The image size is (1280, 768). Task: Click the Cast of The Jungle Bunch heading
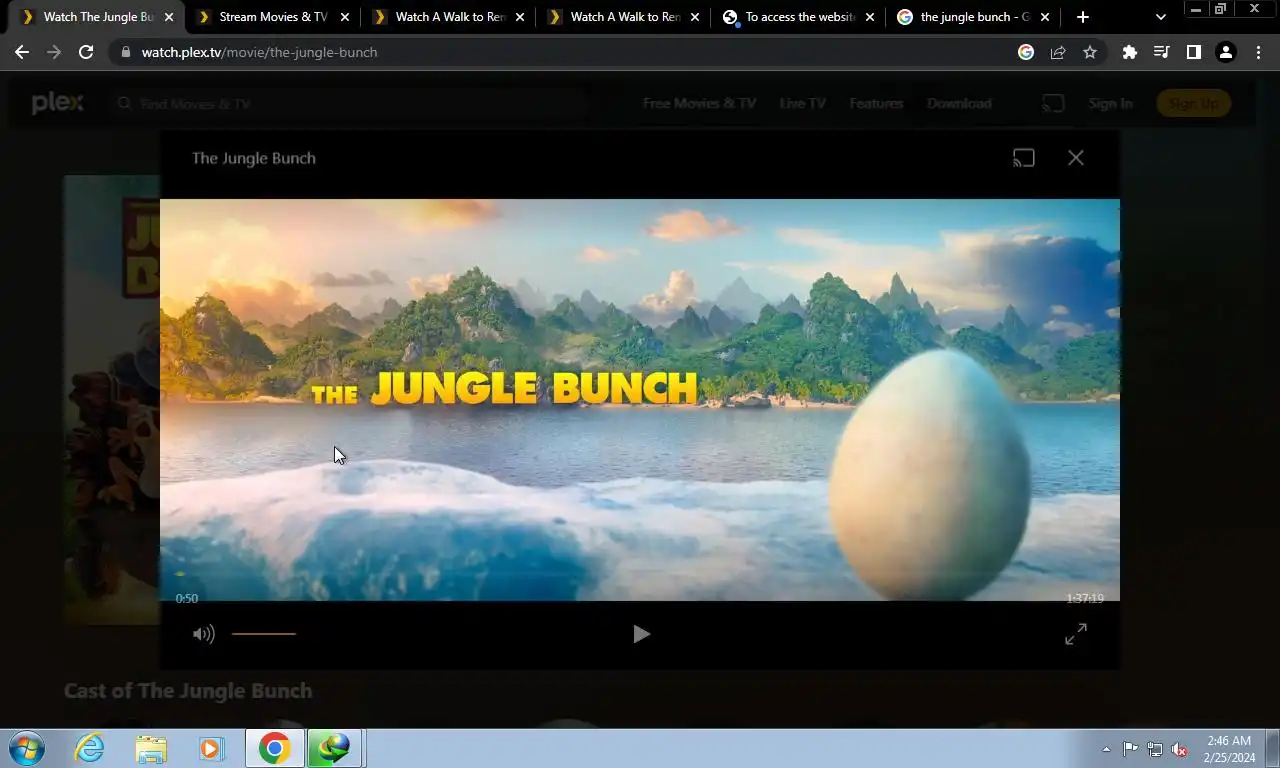click(x=188, y=691)
